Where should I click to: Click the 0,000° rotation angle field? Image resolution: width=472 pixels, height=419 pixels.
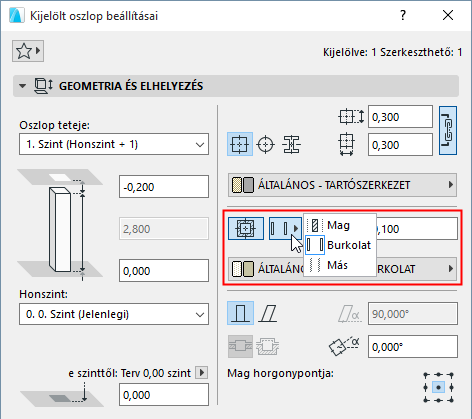(413, 347)
